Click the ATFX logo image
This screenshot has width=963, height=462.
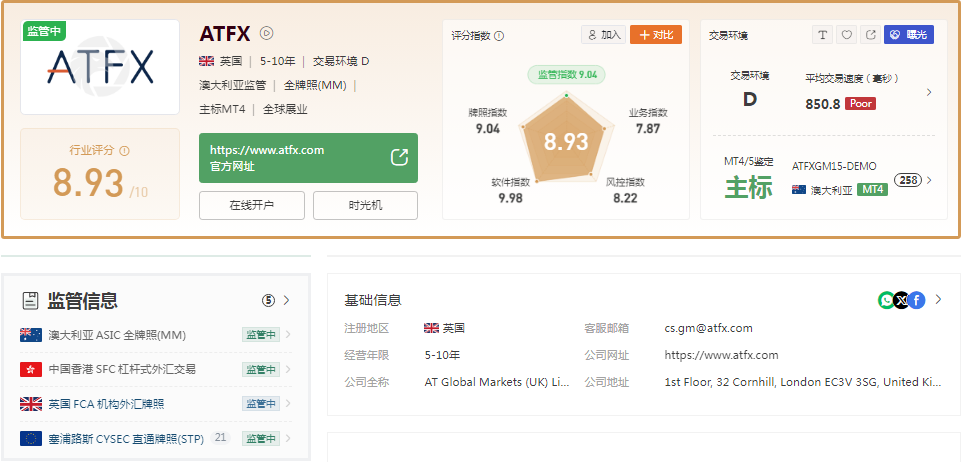(x=100, y=67)
